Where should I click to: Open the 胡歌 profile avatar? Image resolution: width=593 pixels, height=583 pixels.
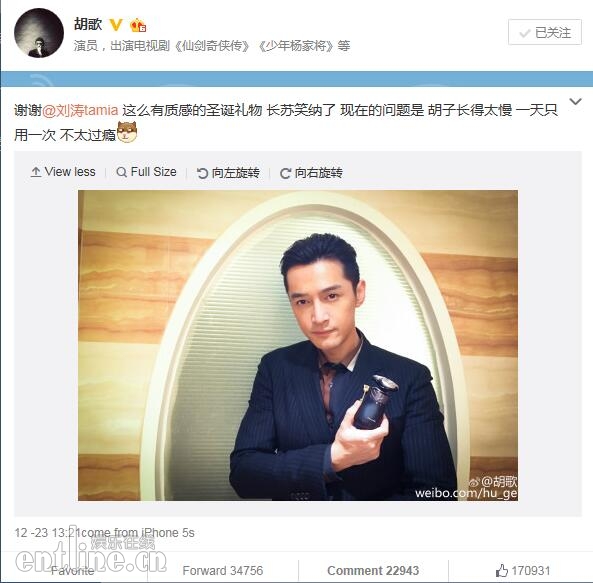[x=39, y=33]
